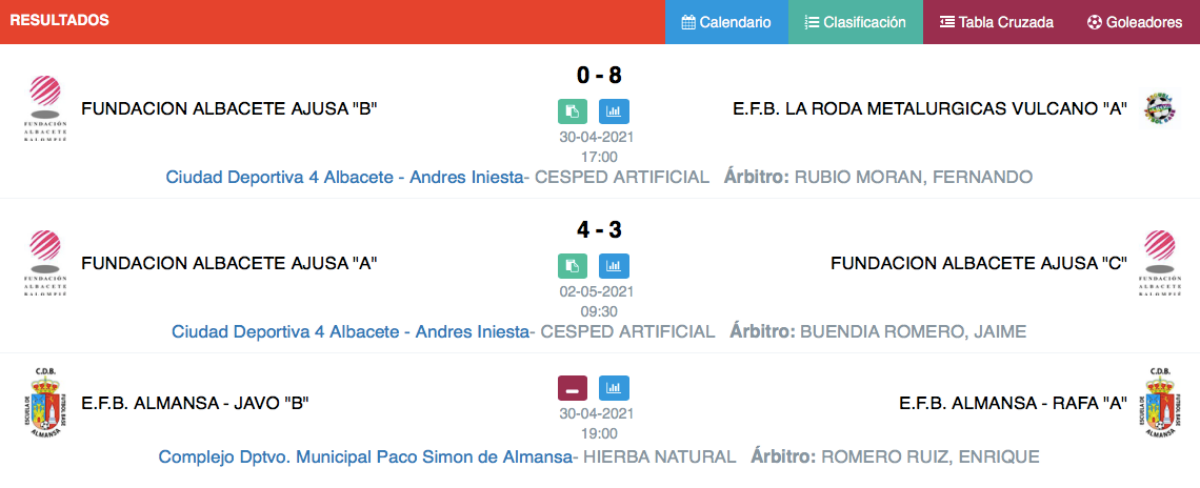This screenshot has width=1200, height=488.
Task: Click Fundacion Albacete Ajusa "C" team logo
Action: tap(1159, 264)
